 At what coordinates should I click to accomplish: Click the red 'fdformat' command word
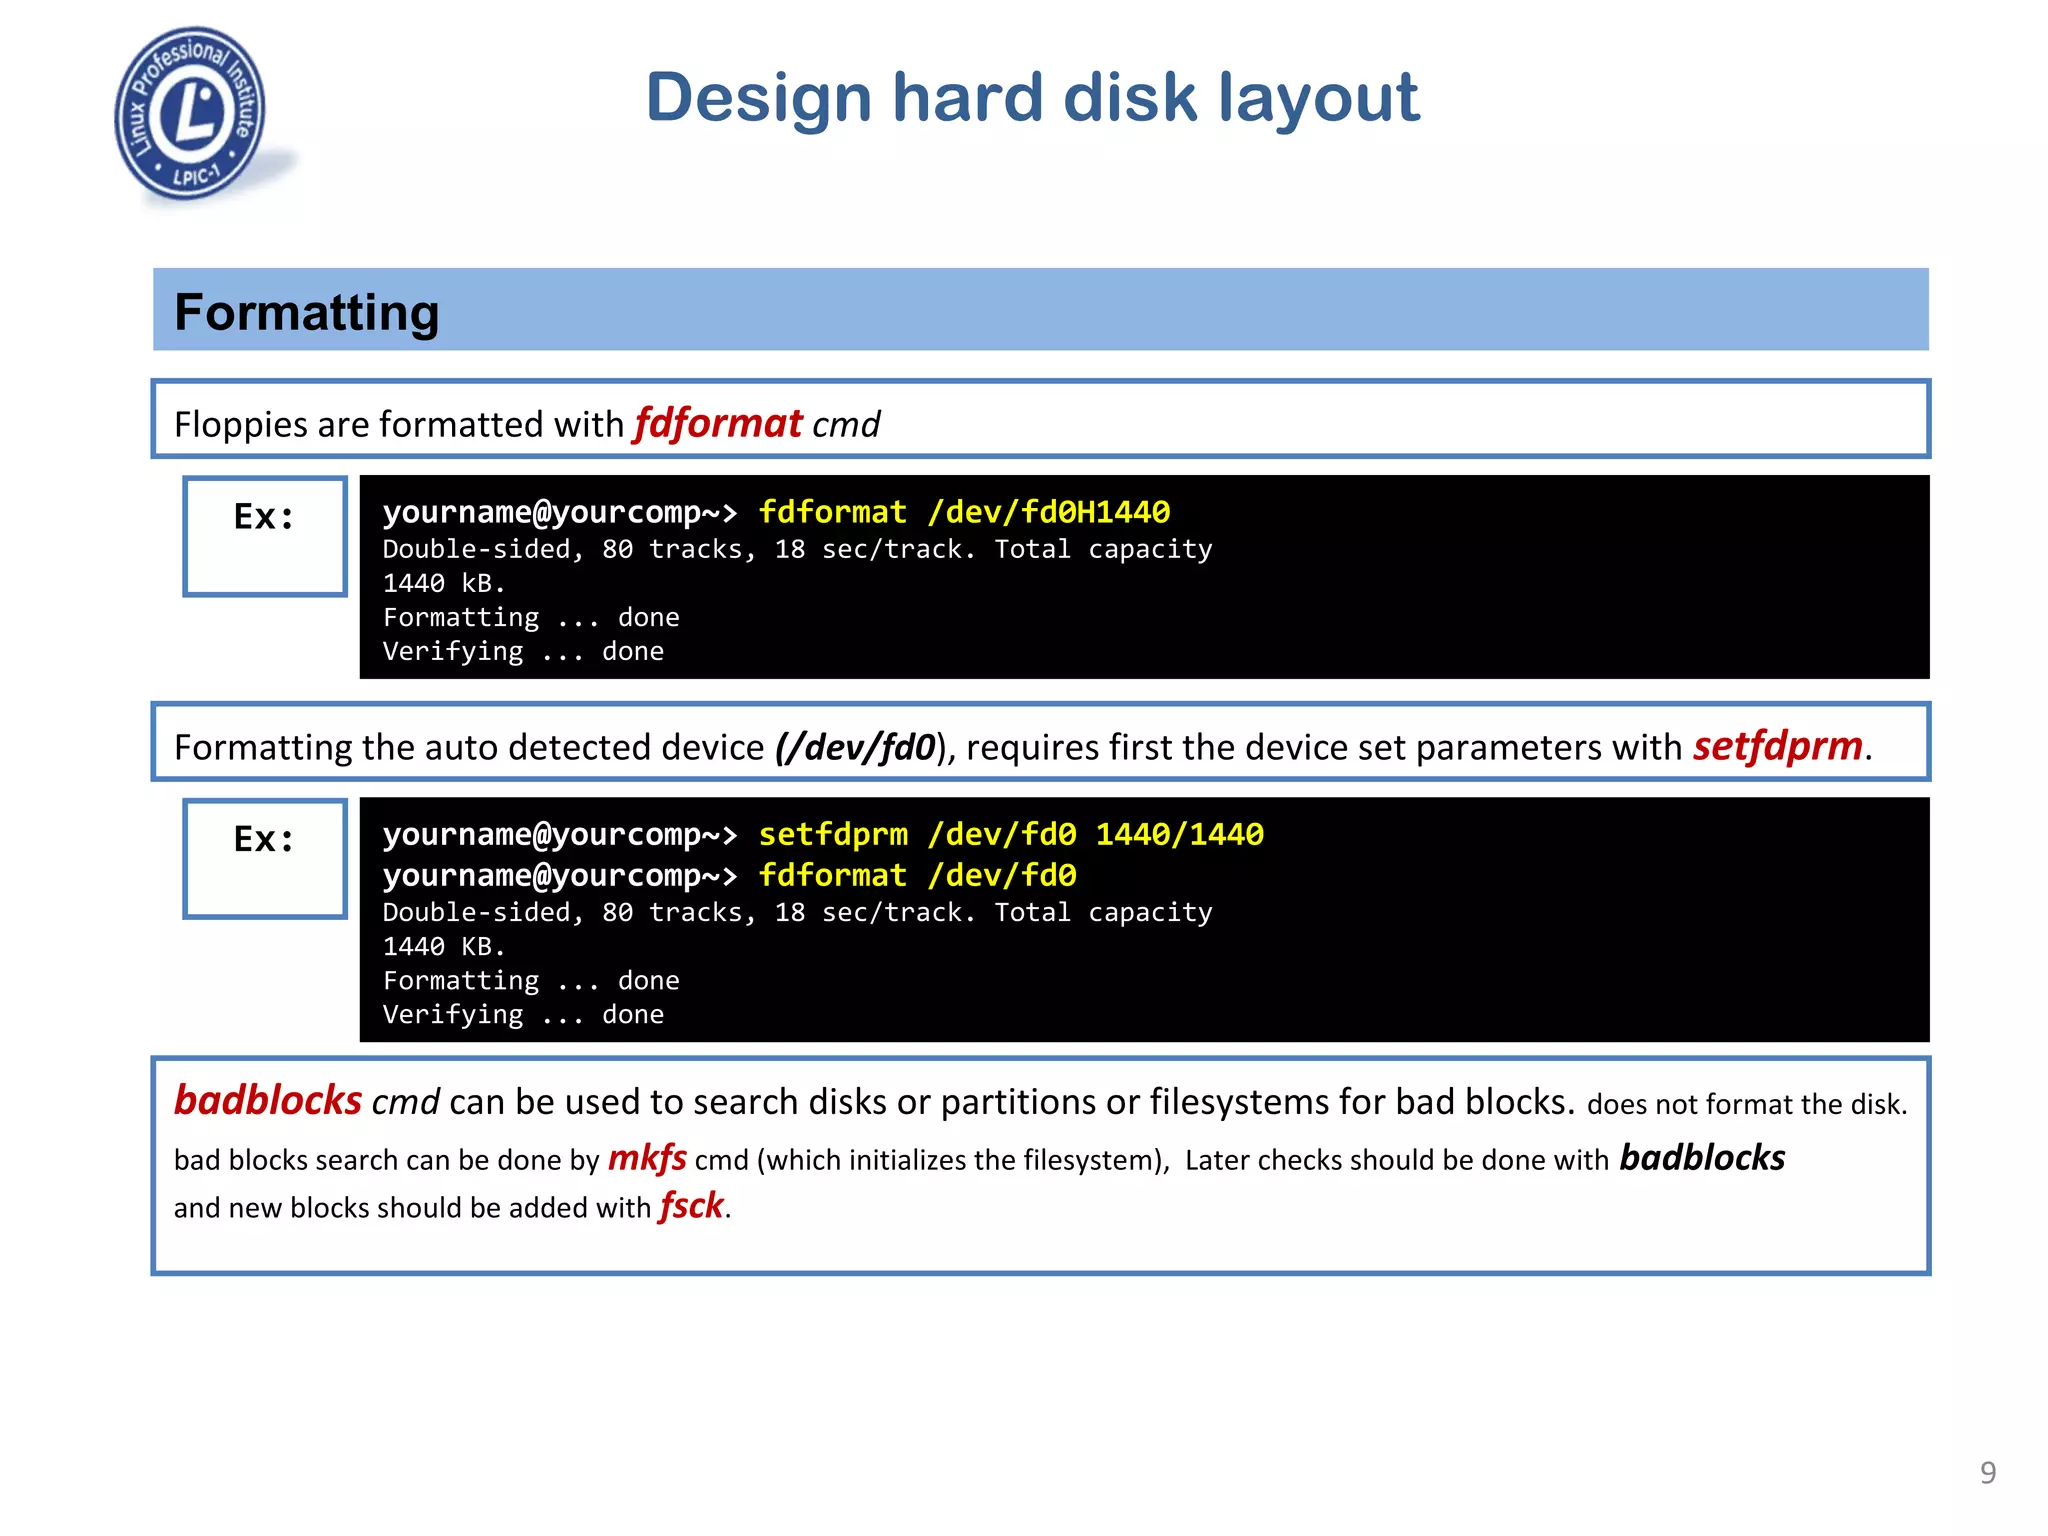(x=718, y=423)
